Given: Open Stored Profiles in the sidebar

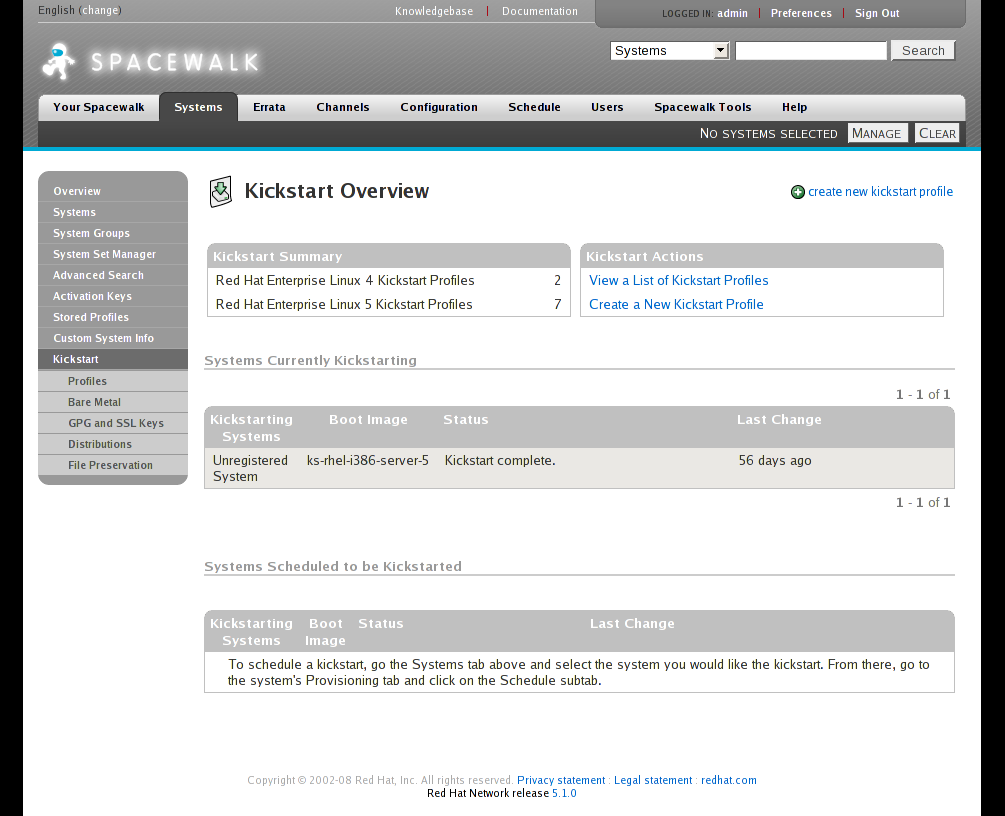Looking at the screenshot, I should pyautogui.click(x=113, y=317).
